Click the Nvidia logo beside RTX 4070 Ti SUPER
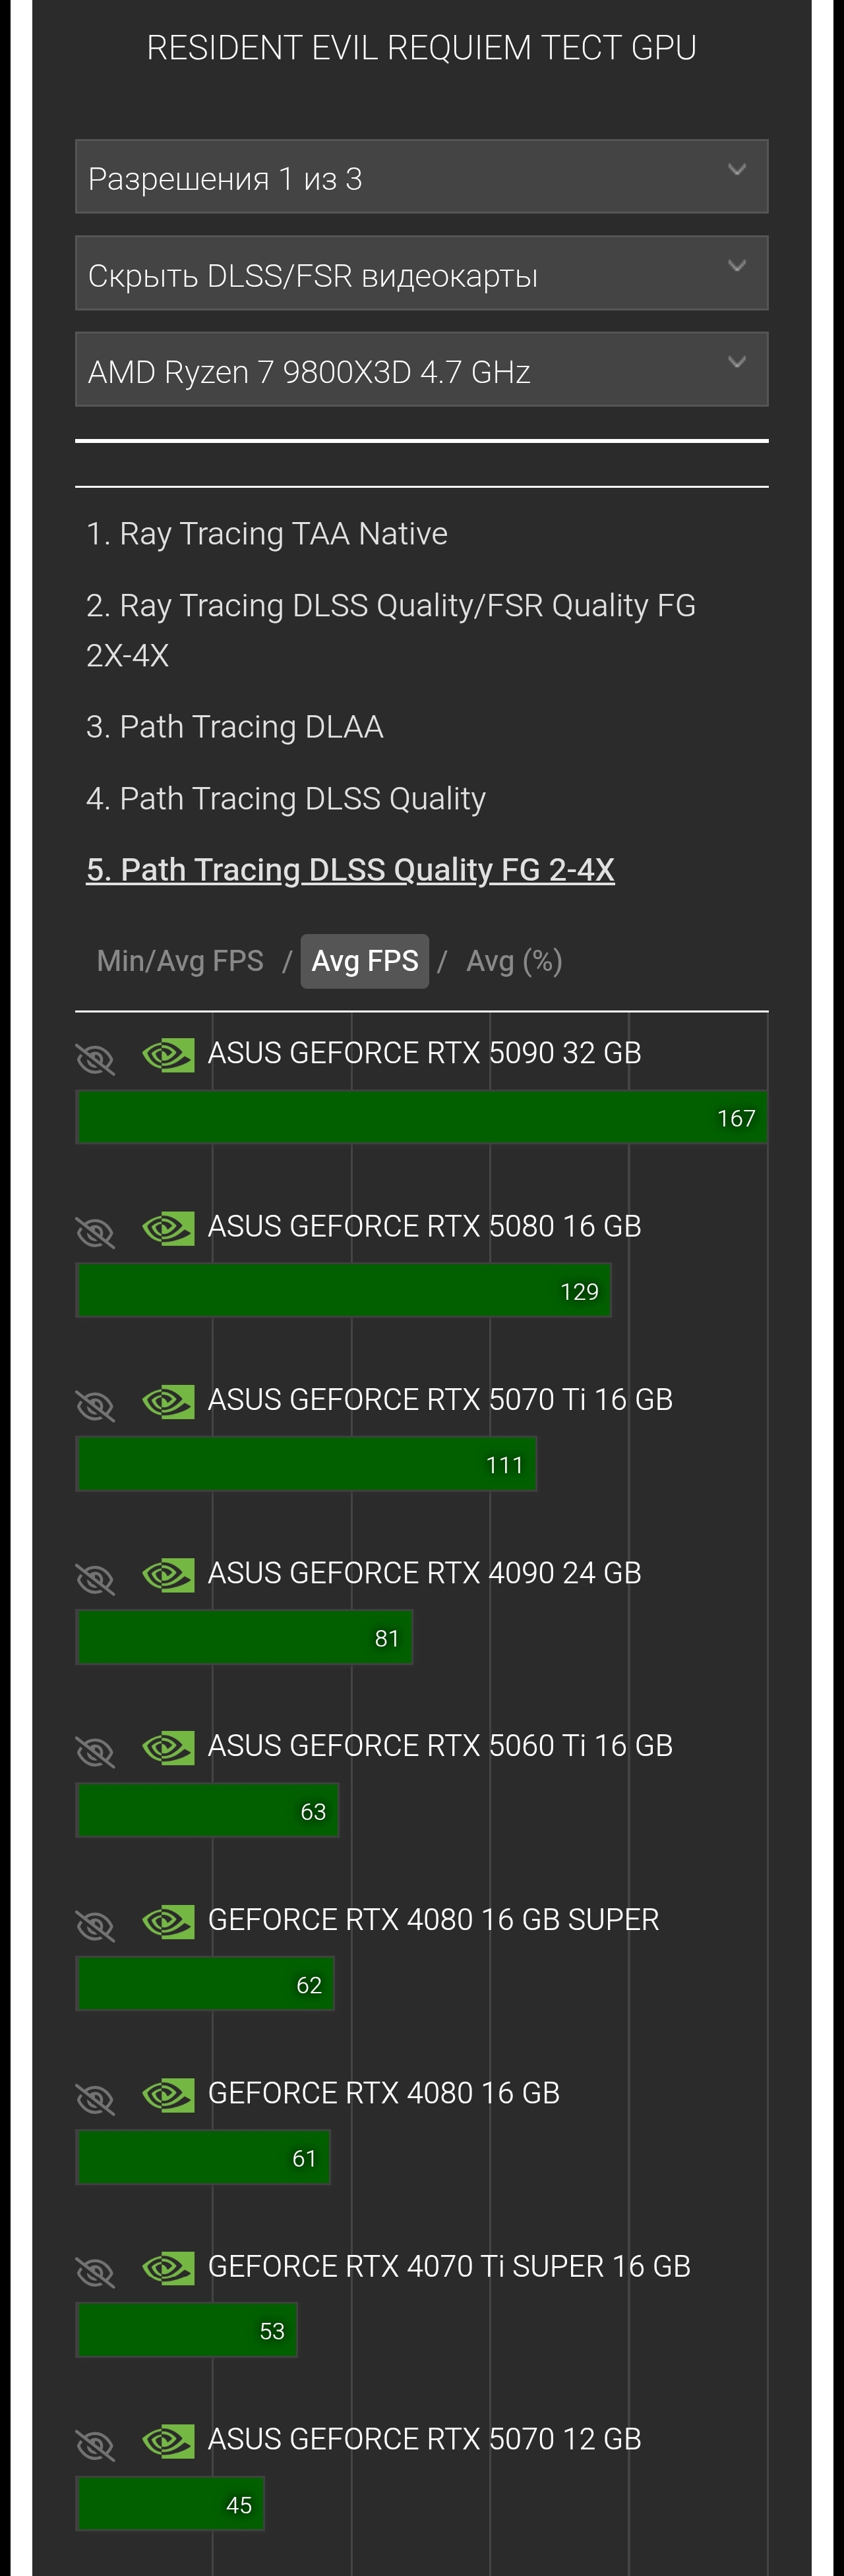Screen dimensions: 844x2576 [x=168, y=2268]
